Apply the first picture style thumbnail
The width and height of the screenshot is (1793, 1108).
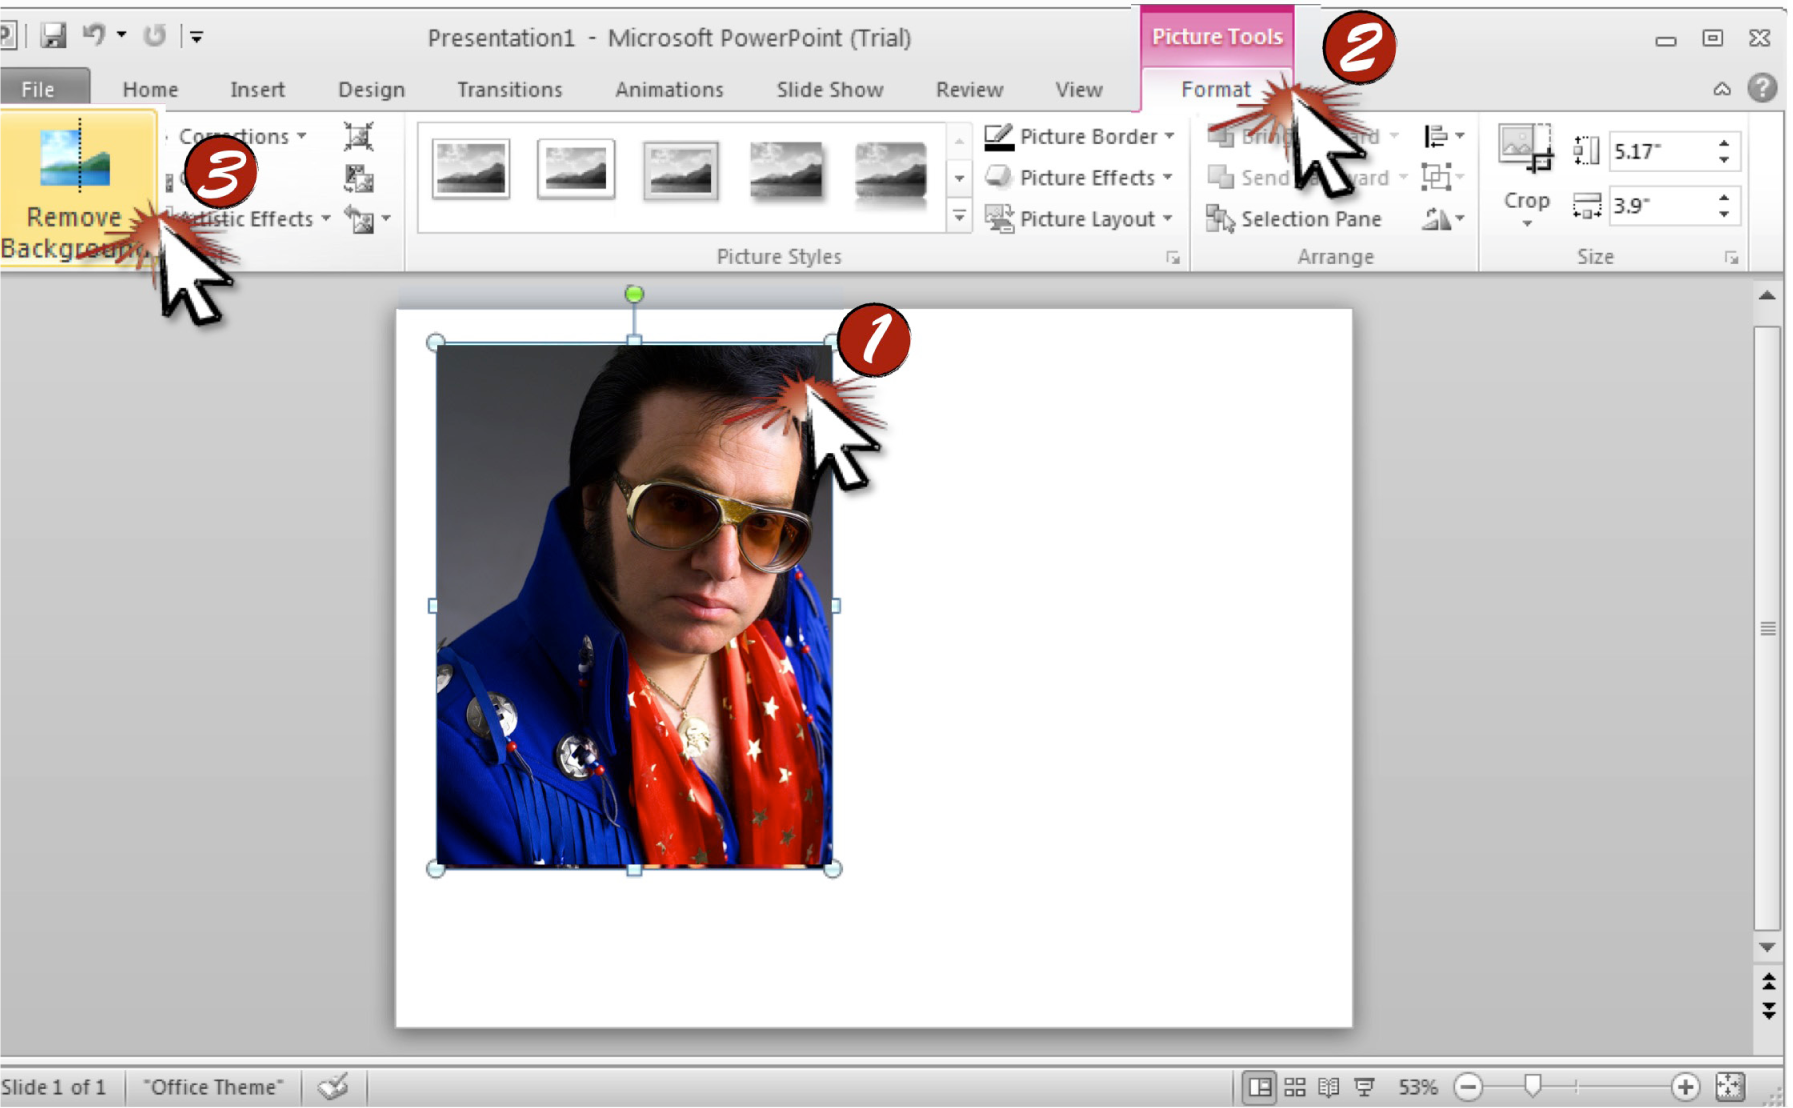[x=470, y=168]
